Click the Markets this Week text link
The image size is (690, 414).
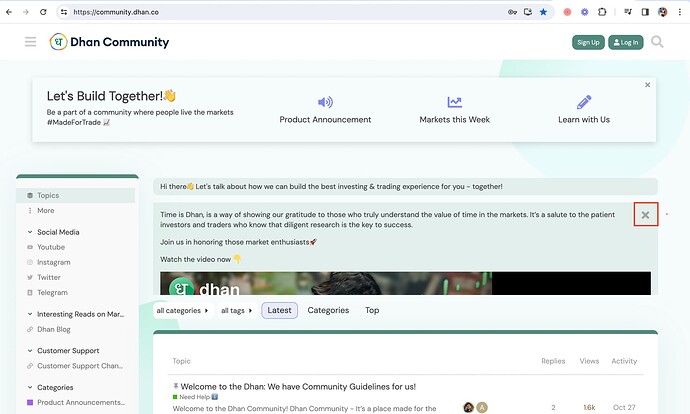455,120
